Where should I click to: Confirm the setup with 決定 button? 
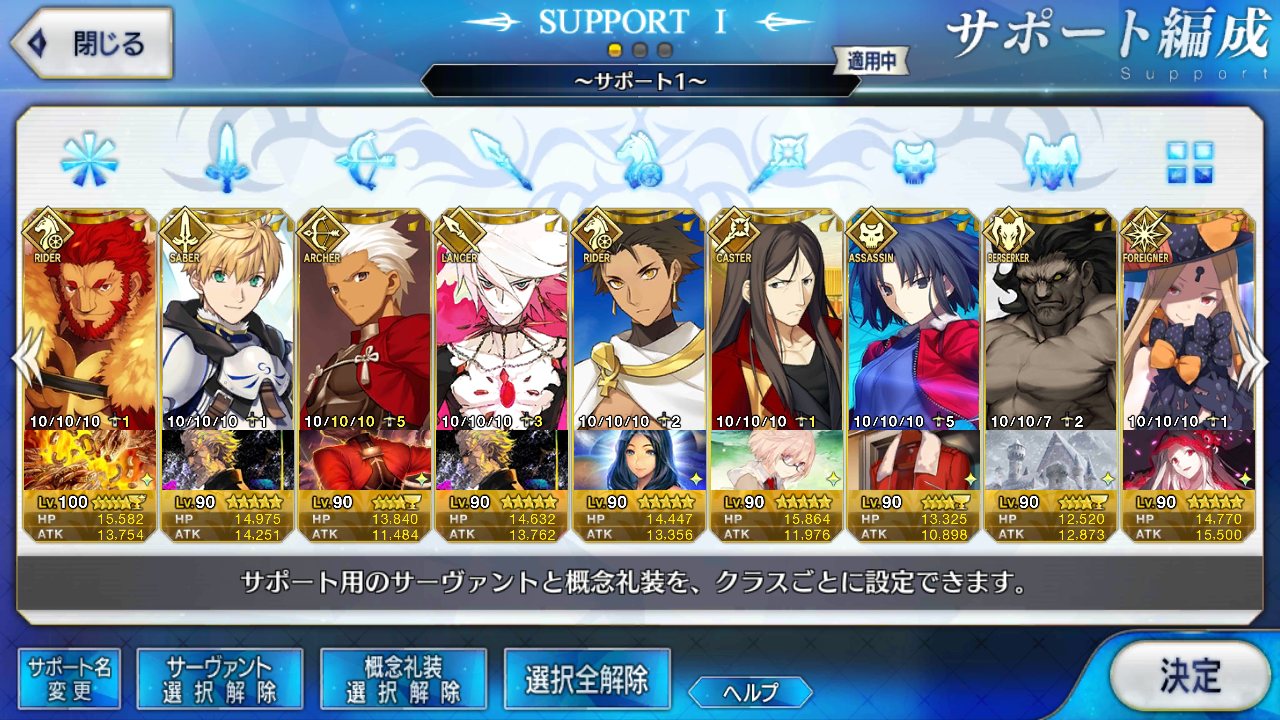1189,676
